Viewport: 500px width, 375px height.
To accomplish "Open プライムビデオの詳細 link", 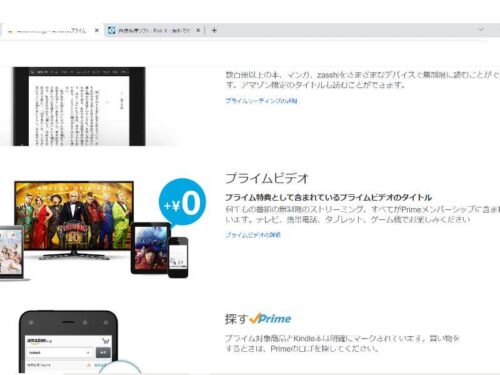I will coord(253,235).
